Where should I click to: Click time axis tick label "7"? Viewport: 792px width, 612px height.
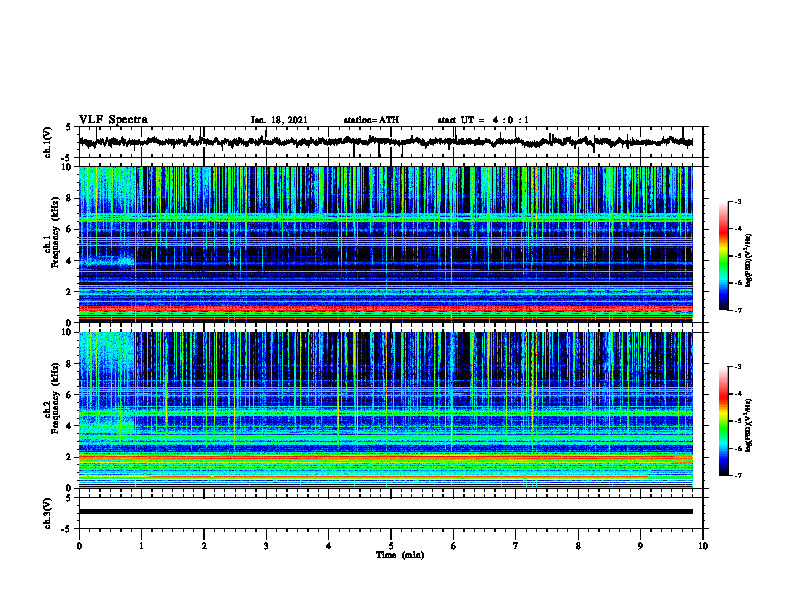tap(516, 546)
